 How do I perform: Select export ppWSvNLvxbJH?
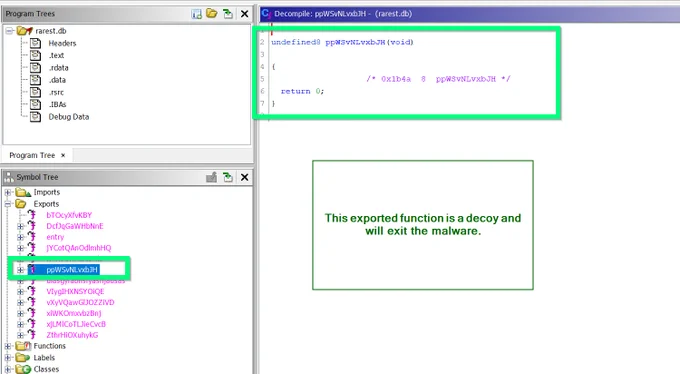coord(72,270)
